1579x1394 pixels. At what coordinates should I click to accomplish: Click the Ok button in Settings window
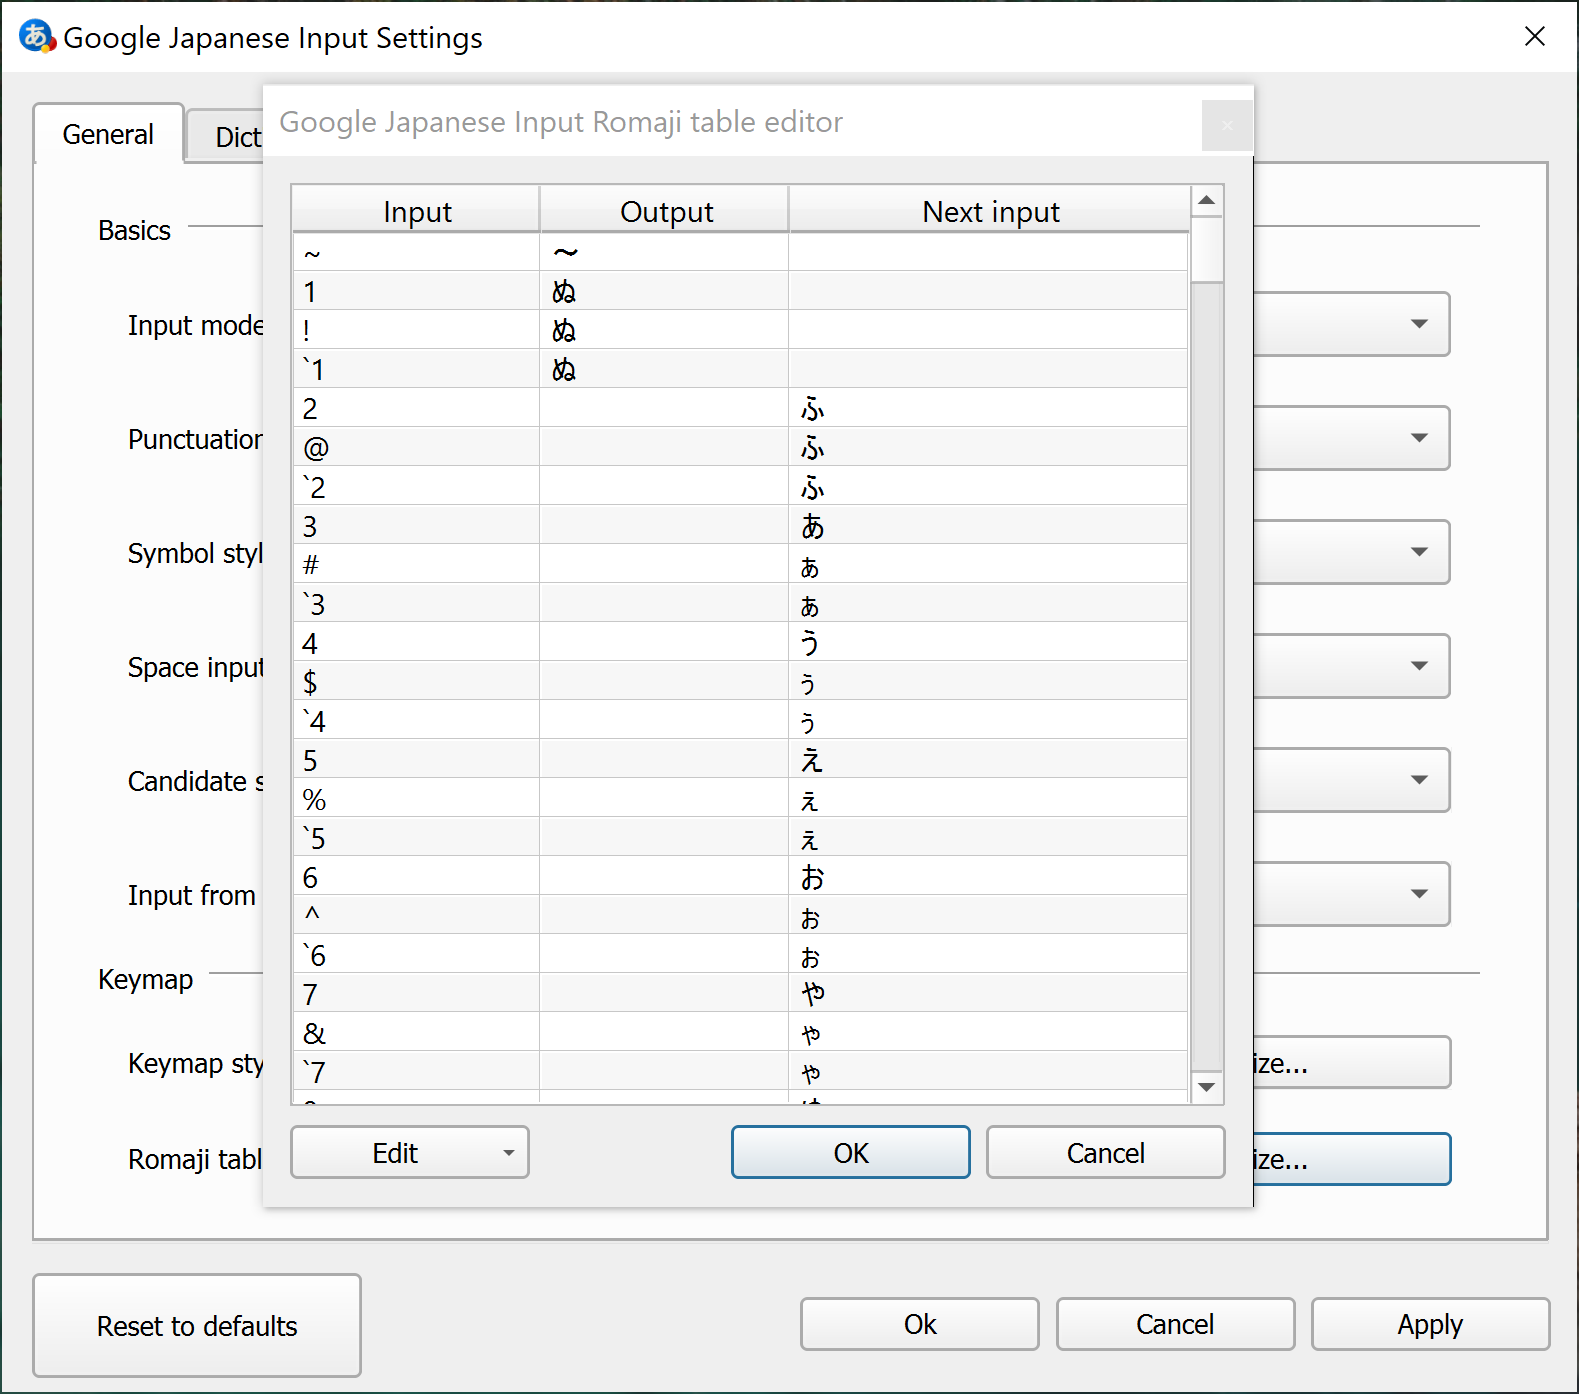click(x=920, y=1324)
